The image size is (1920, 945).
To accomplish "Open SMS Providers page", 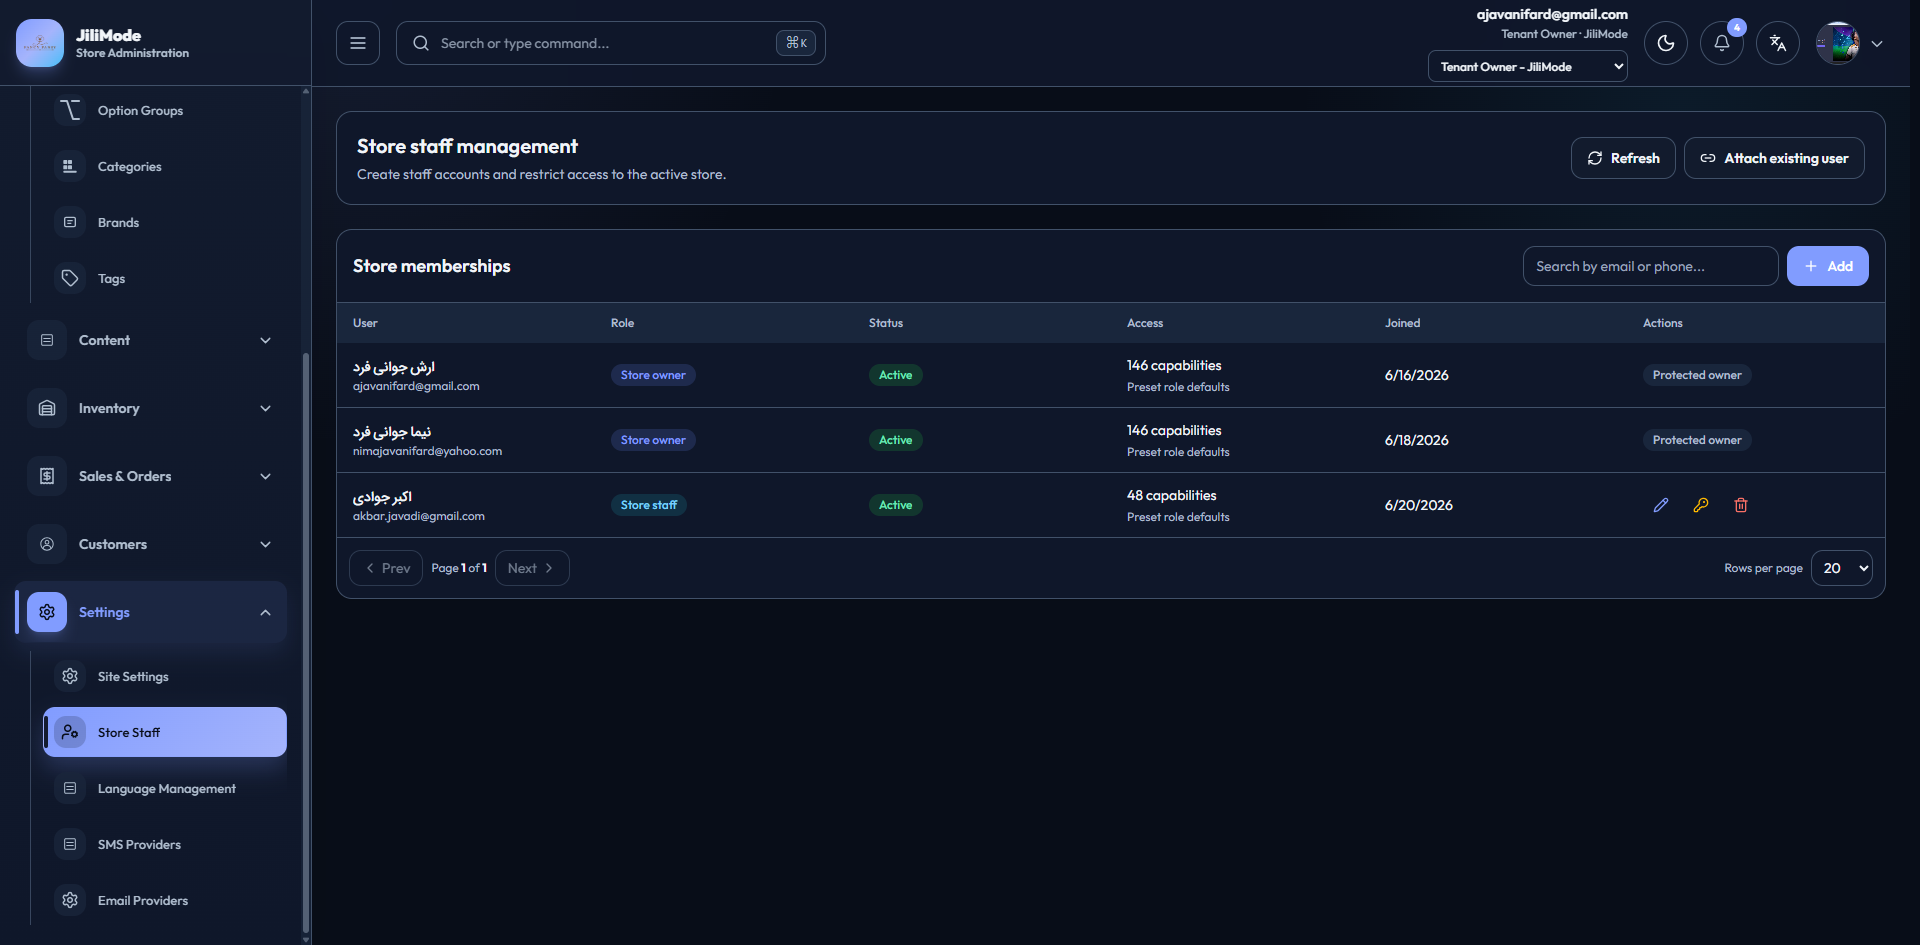I will (165, 845).
